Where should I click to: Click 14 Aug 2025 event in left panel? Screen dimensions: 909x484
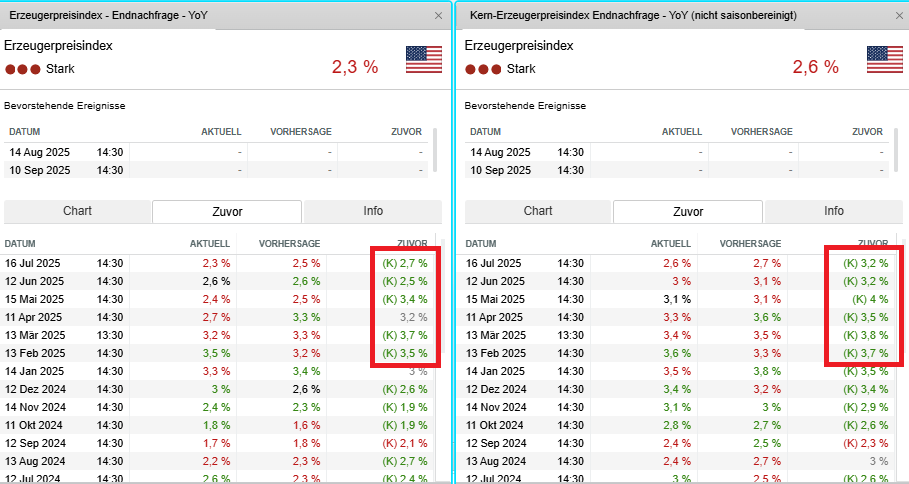point(216,152)
